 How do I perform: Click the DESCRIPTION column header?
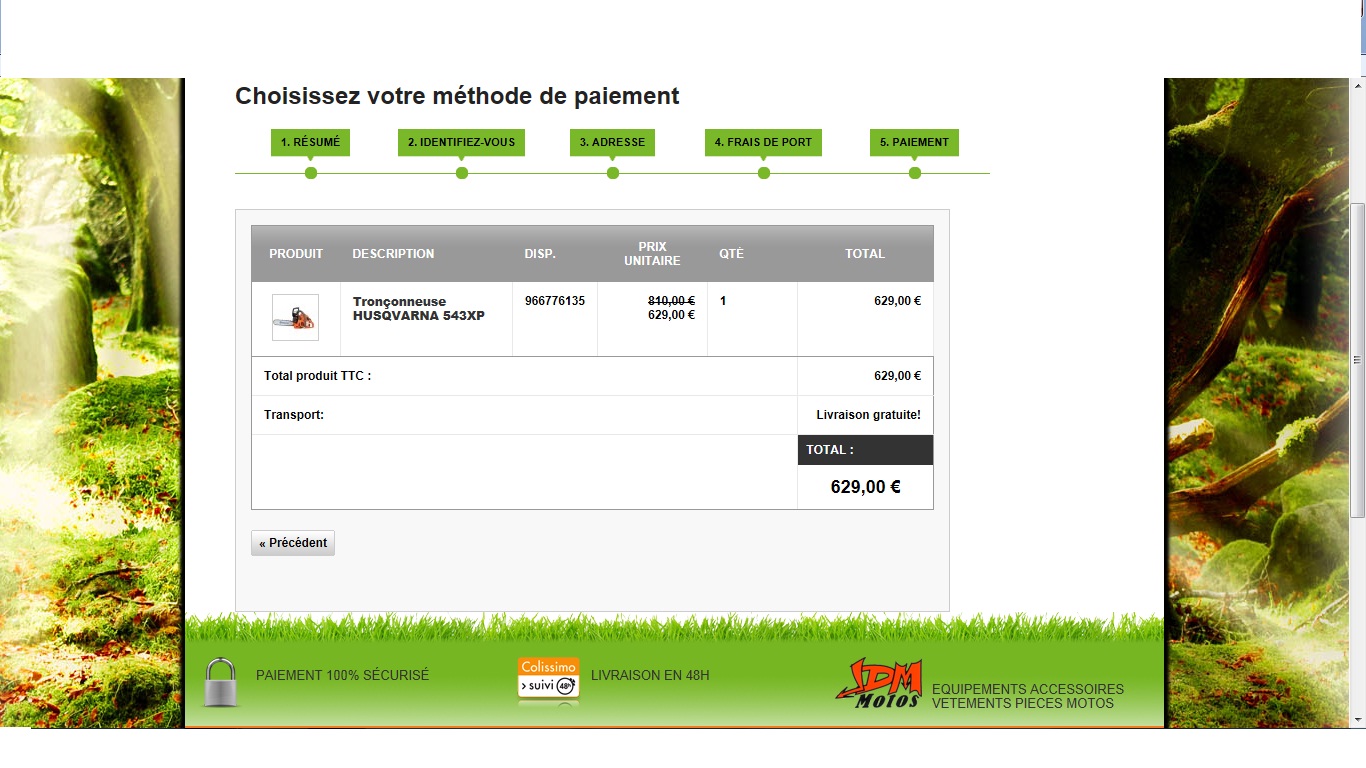click(x=393, y=254)
